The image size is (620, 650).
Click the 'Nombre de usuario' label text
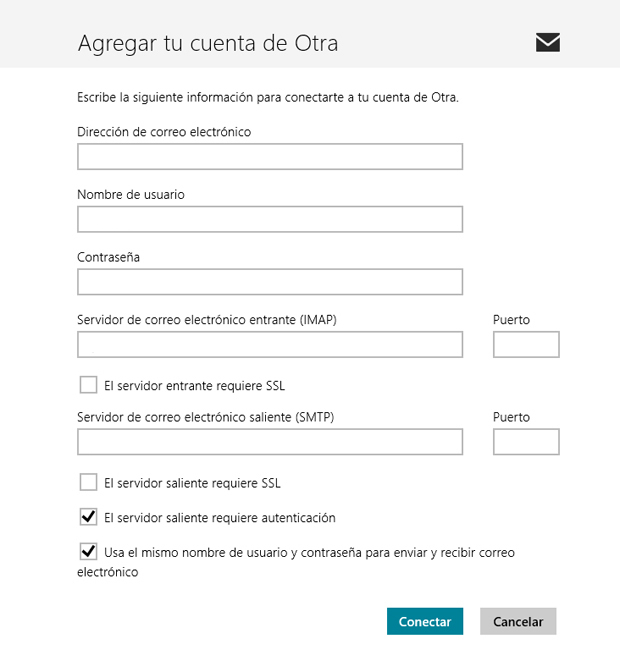[x=131, y=194]
